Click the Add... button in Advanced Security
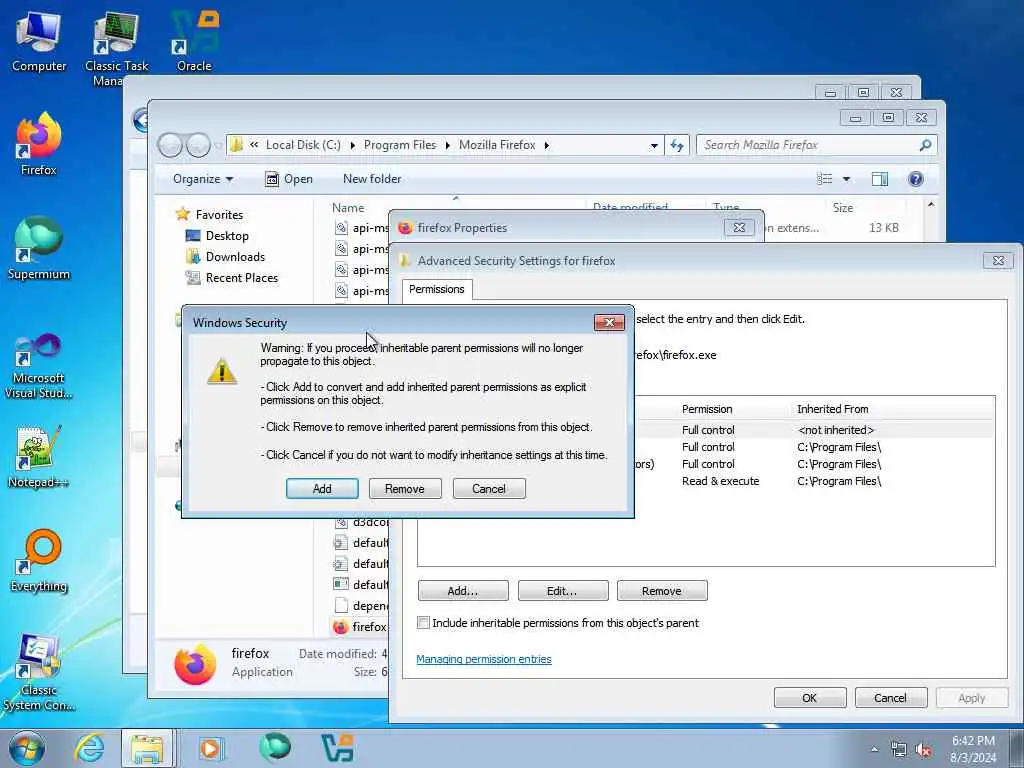 click(463, 590)
